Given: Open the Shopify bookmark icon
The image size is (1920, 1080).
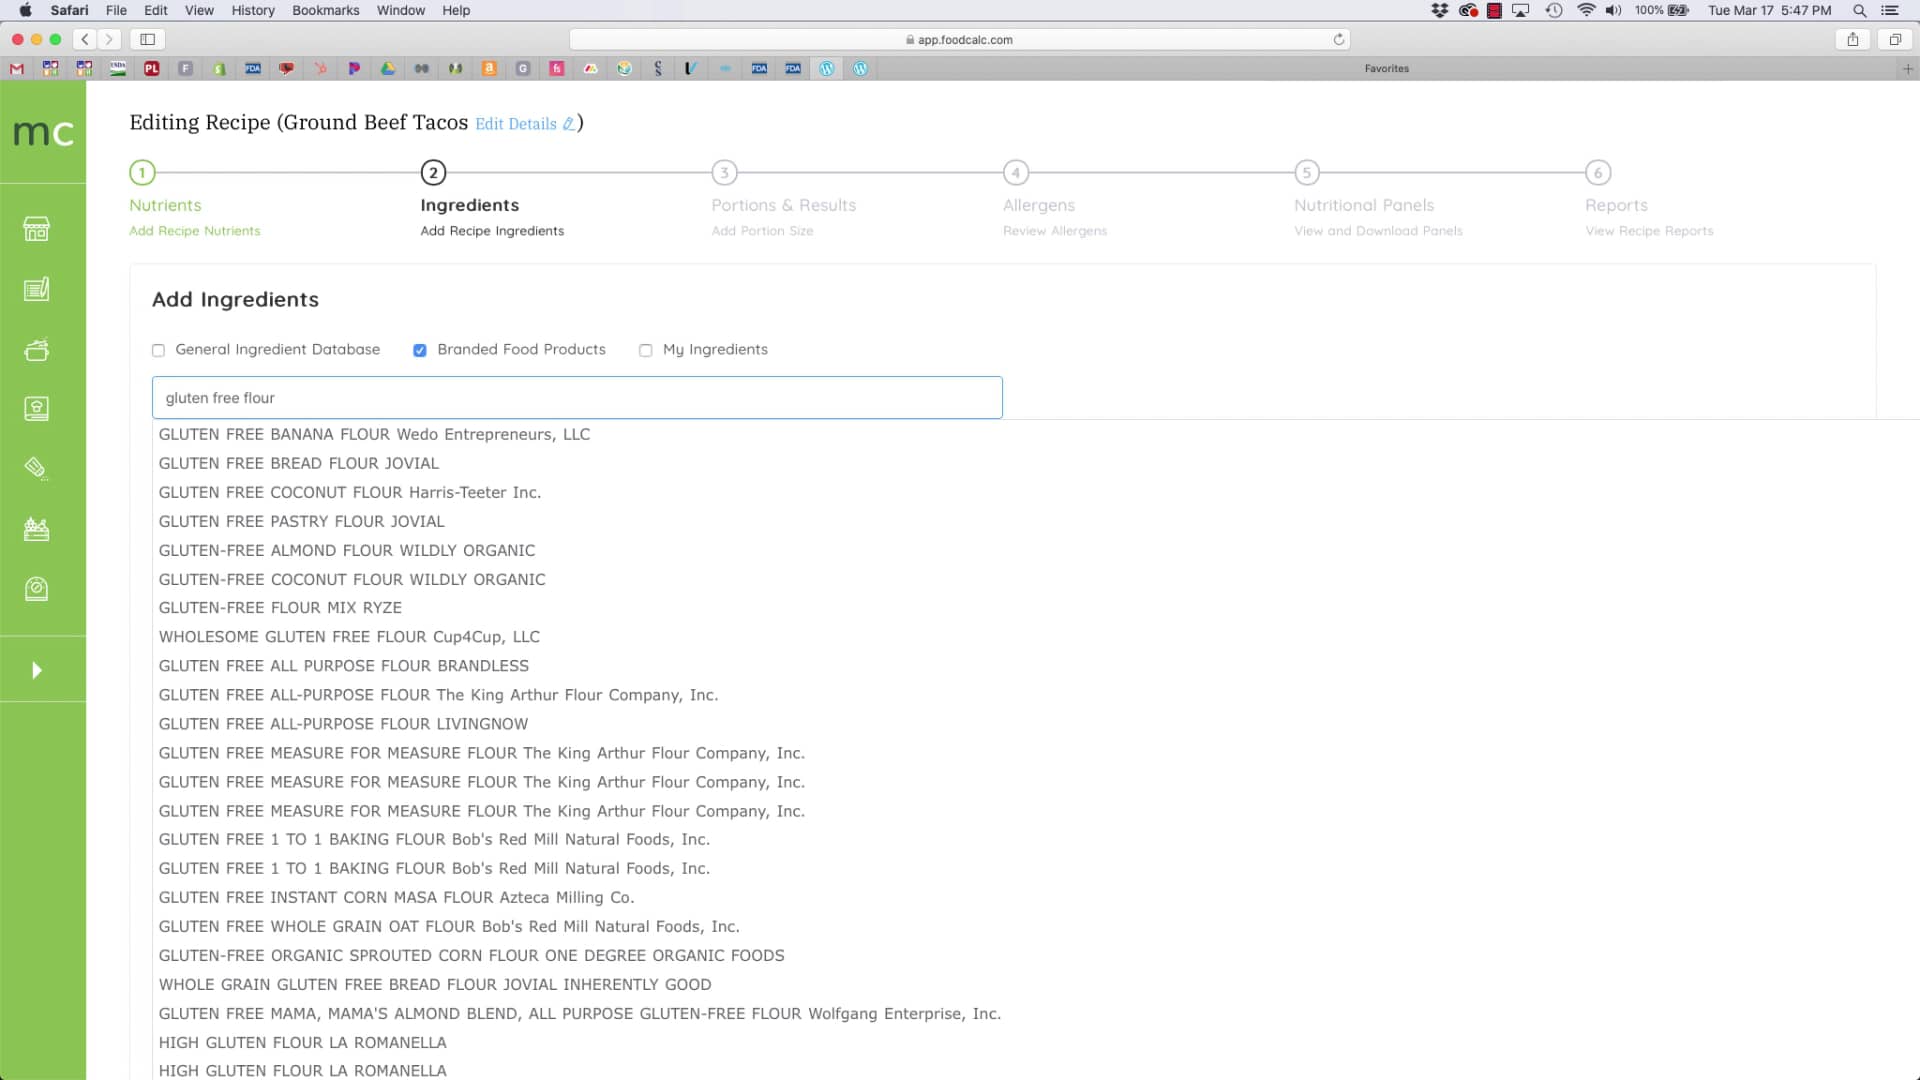Looking at the screenshot, I should (x=219, y=69).
